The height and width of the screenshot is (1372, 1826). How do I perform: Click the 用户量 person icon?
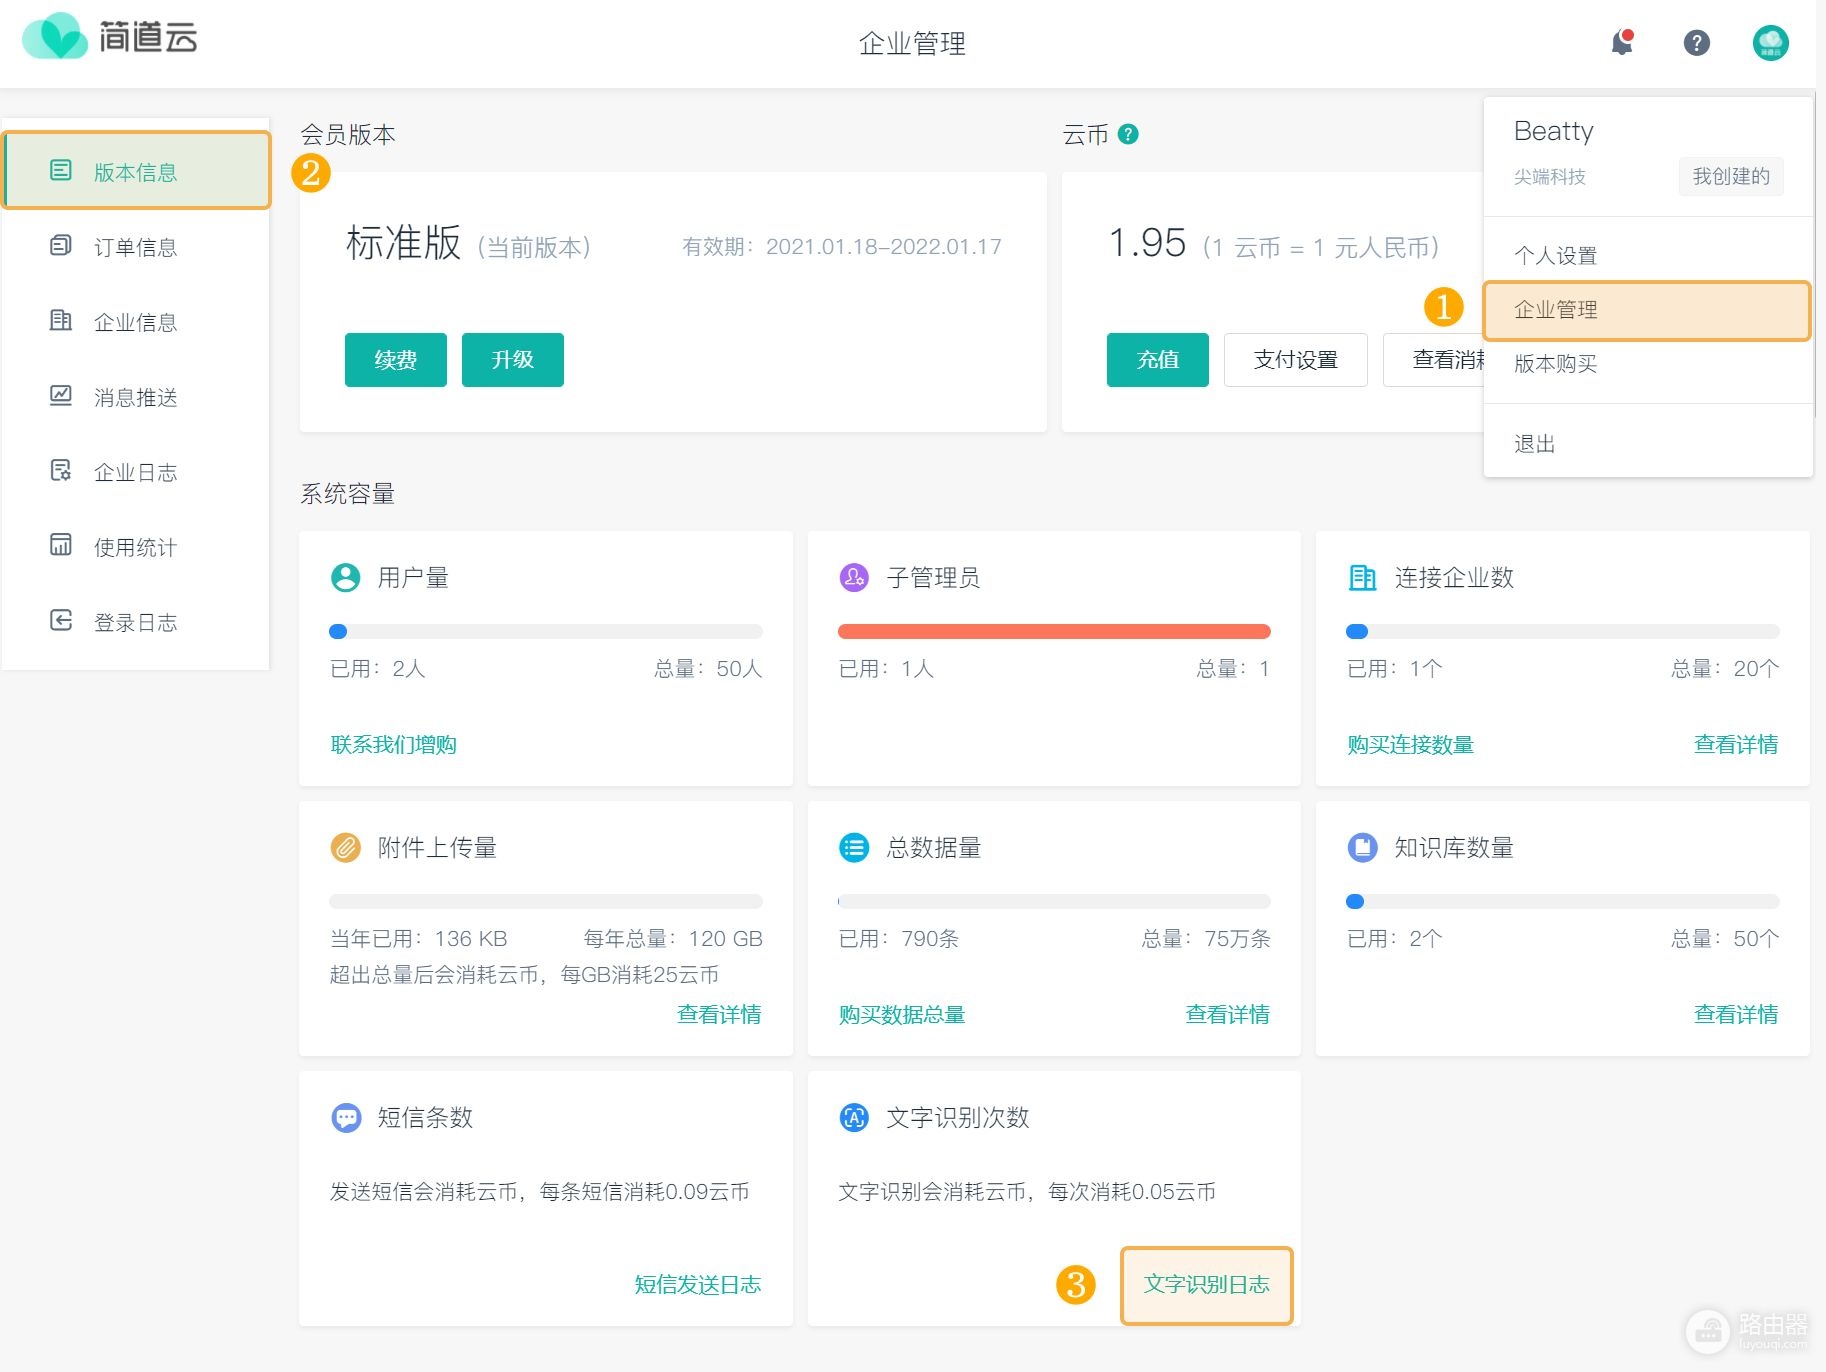(x=345, y=577)
